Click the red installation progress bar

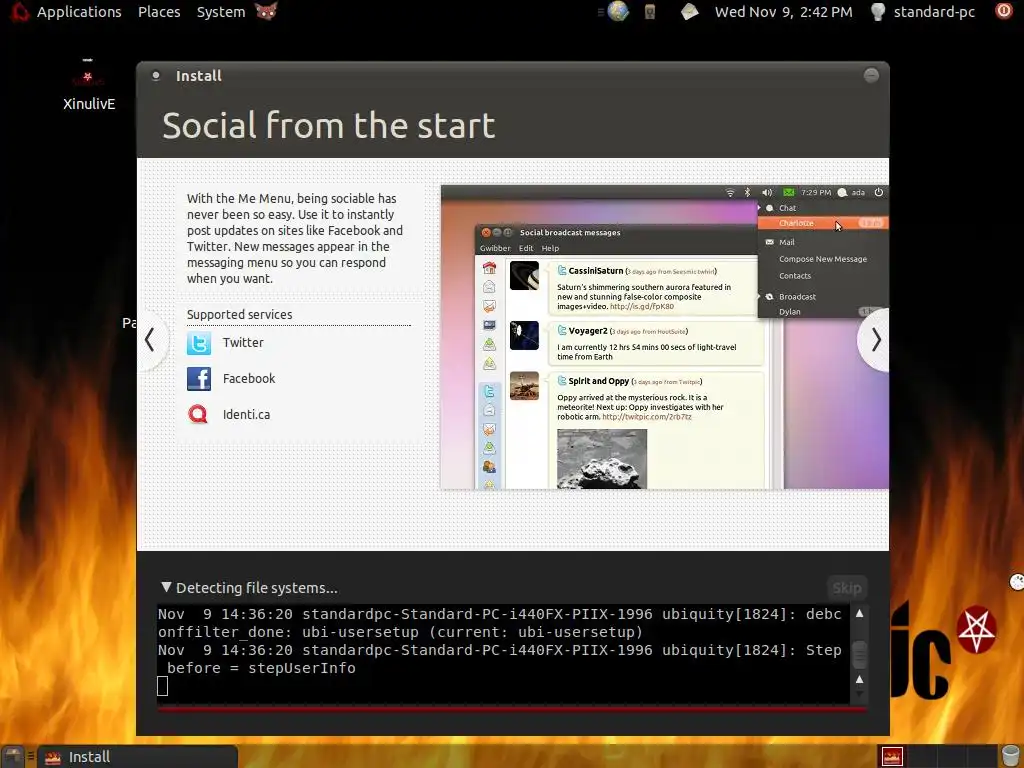click(x=512, y=709)
